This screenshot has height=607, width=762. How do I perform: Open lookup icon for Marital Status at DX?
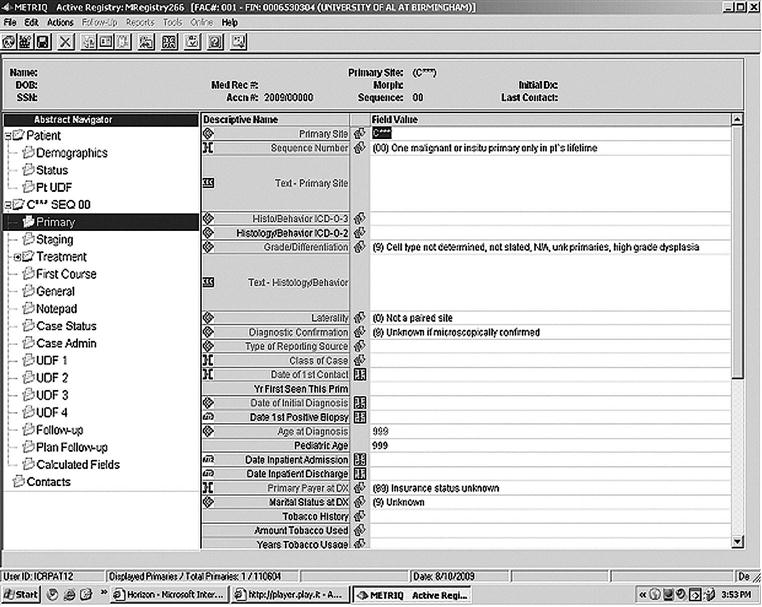[359, 502]
